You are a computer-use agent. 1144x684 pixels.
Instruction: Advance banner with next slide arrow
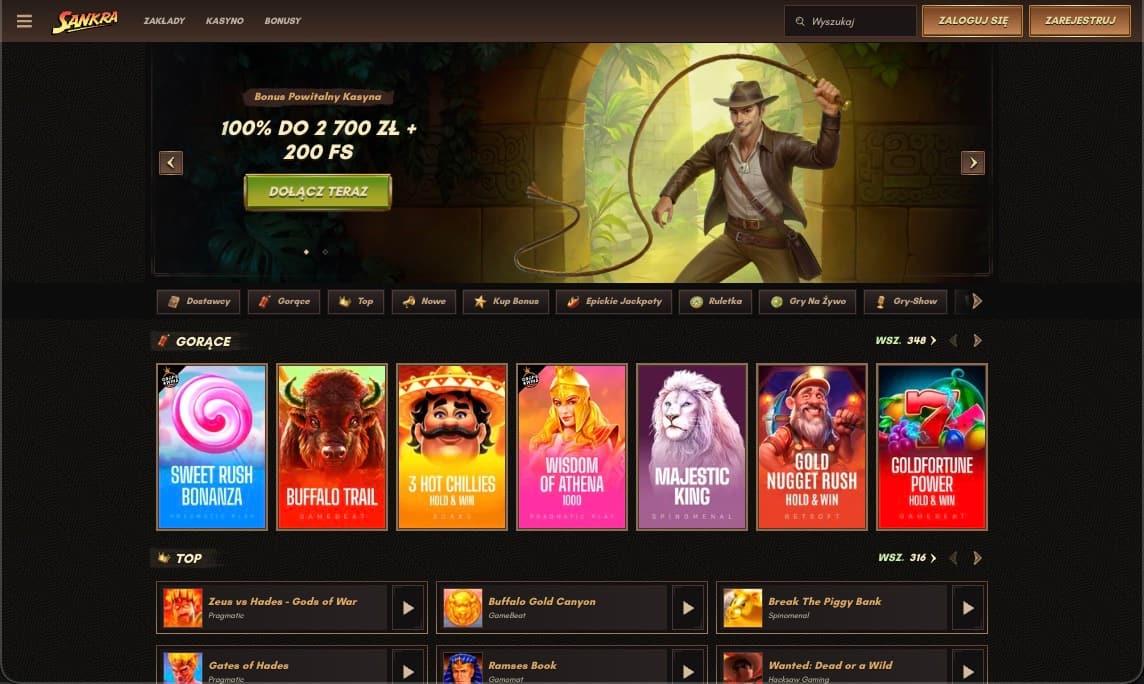pyautogui.click(x=973, y=163)
